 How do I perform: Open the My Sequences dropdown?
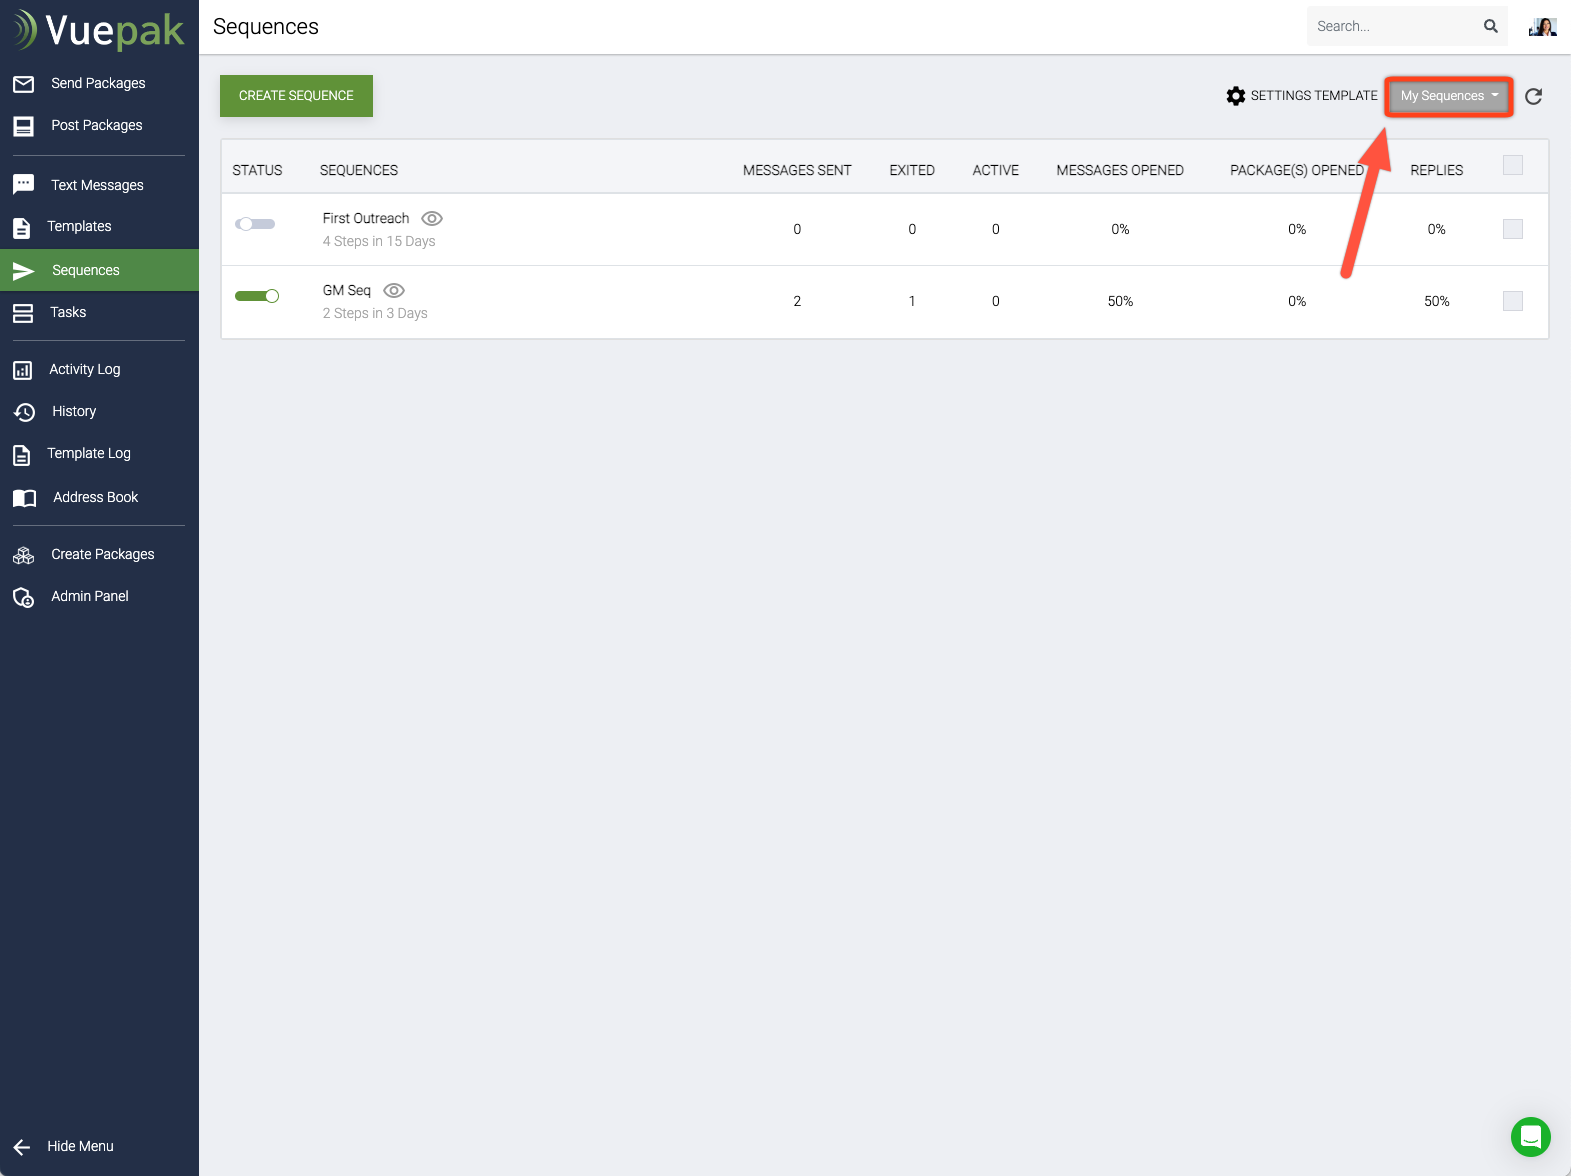1448,96
